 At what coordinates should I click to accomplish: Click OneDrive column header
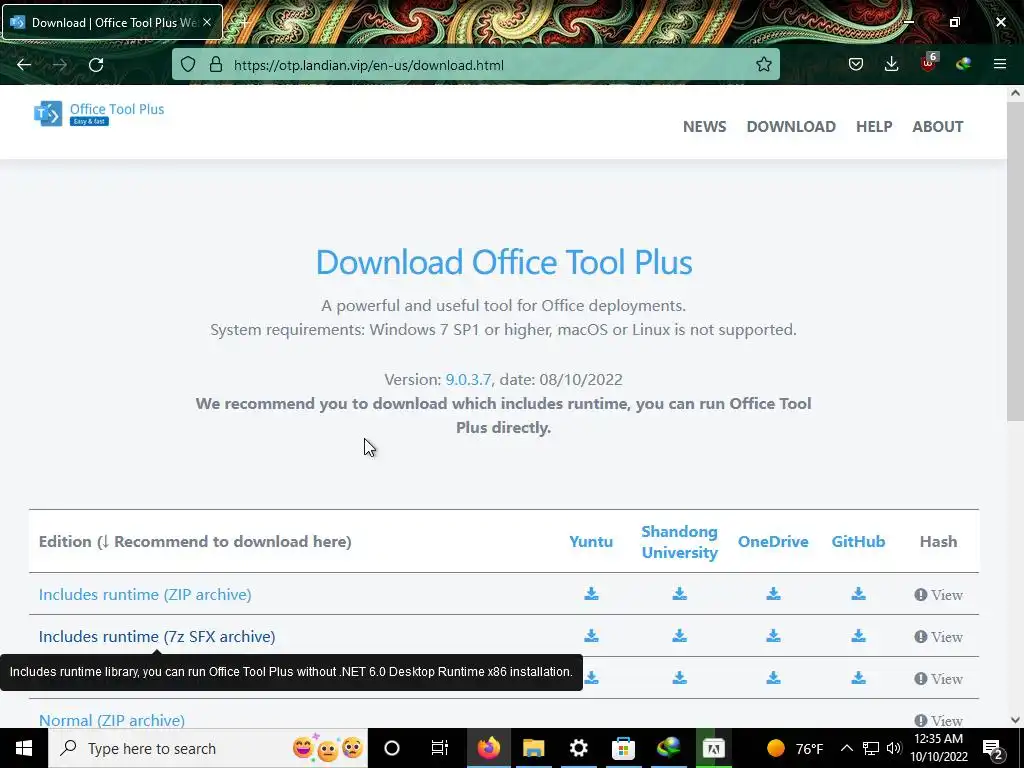pos(773,541)
